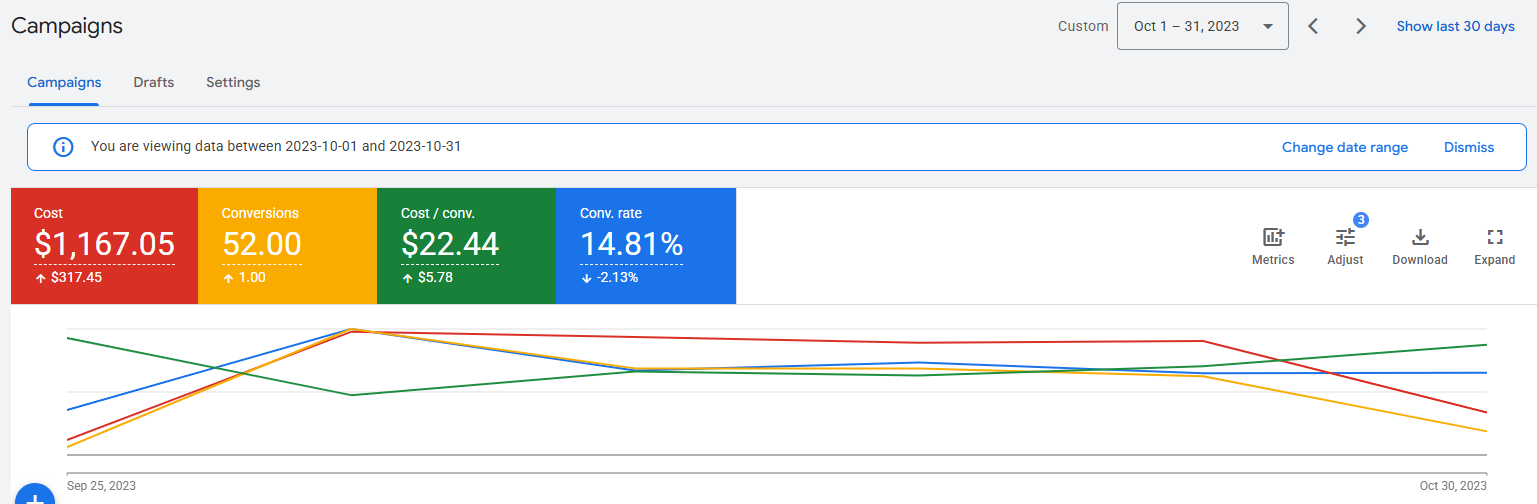The image size is (1537, 504).
Task: Click the Campaigns page heading
Action: [x=67, y=26]
